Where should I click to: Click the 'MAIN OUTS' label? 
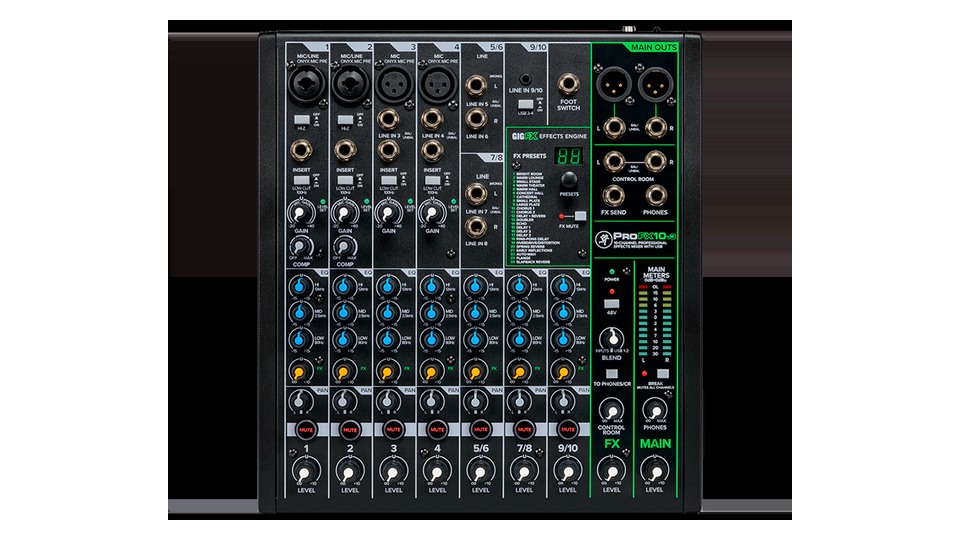click(x=653, y=47)
